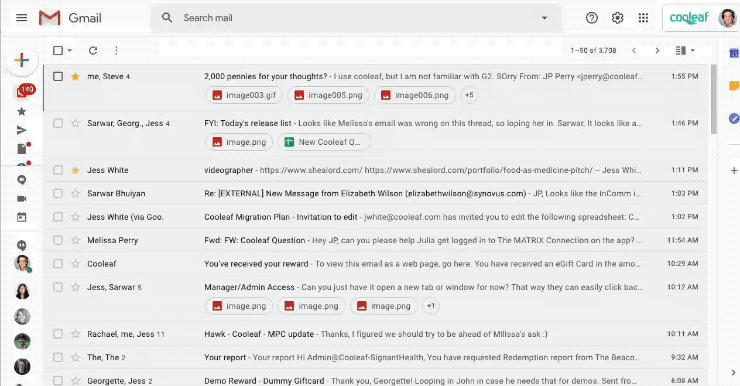Viewport: 740px width, 386px height.
Task: Star the Sarwar Bhuiyan email
Action: coord(75,193)
